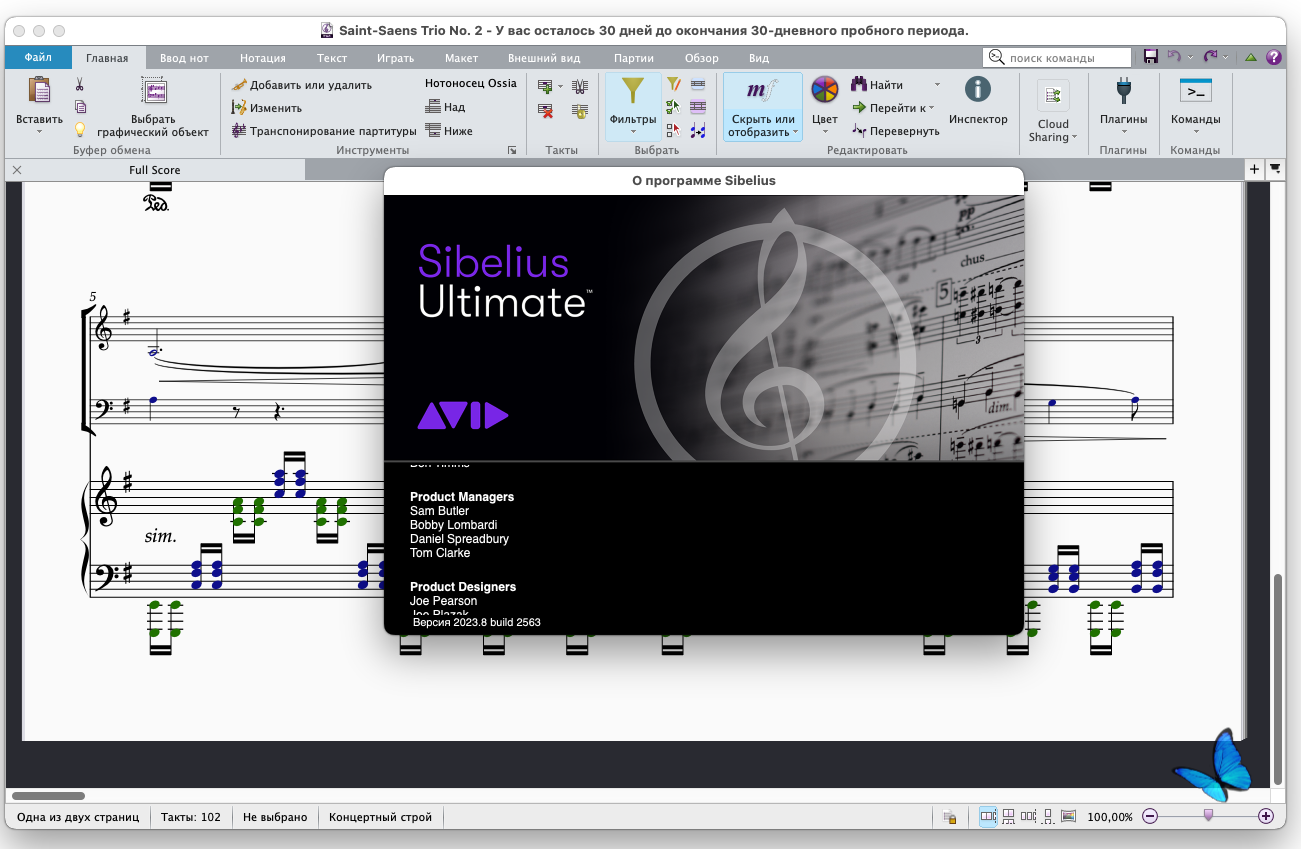Expand the Commands dropdown
Image resolution: width=1301 pixels, height=849 pixels.
(x=1195, y=131)
